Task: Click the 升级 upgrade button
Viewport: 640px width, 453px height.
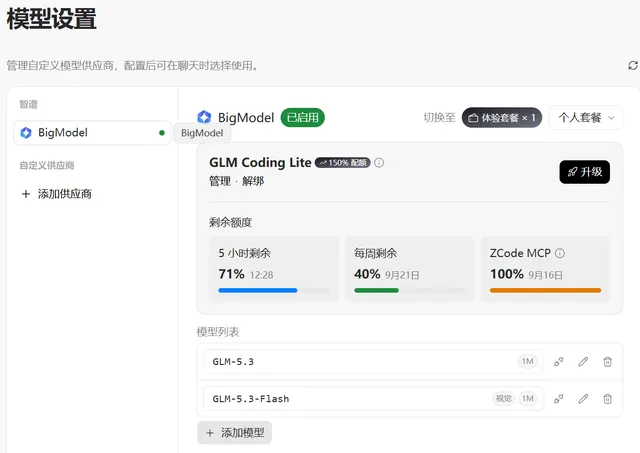Action: point(584,172)
